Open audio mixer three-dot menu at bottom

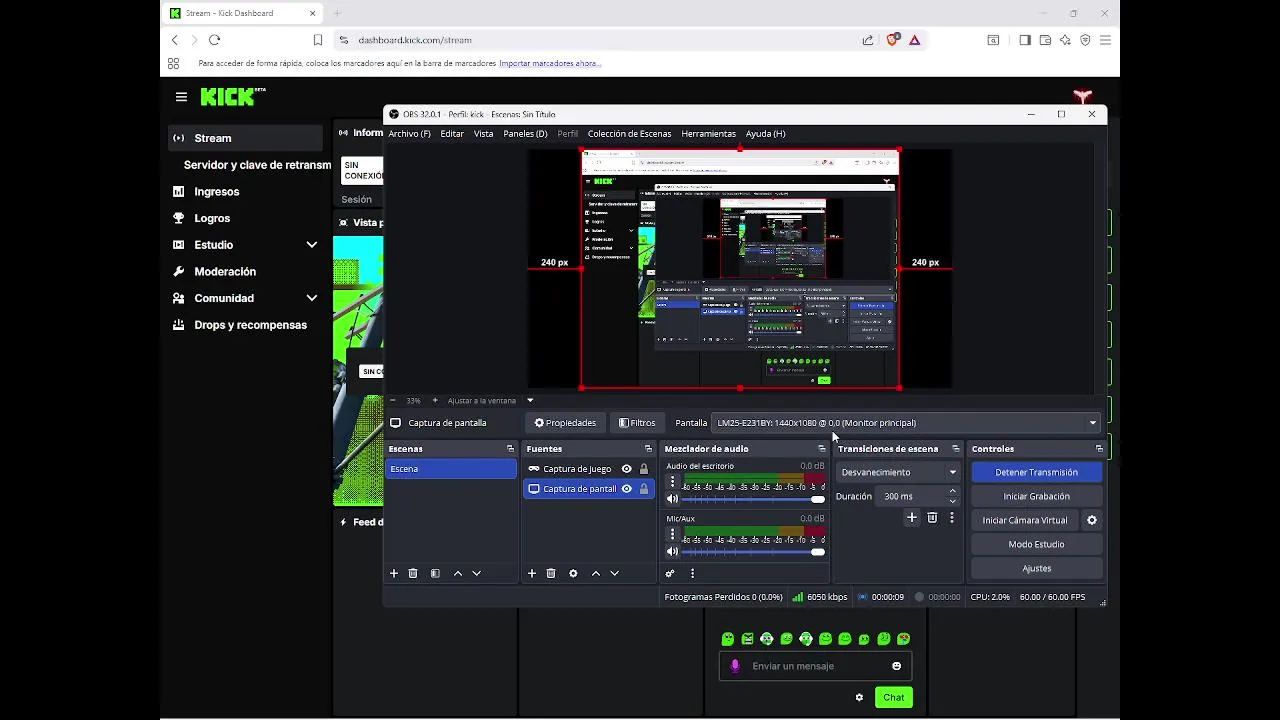pos(692,573)
